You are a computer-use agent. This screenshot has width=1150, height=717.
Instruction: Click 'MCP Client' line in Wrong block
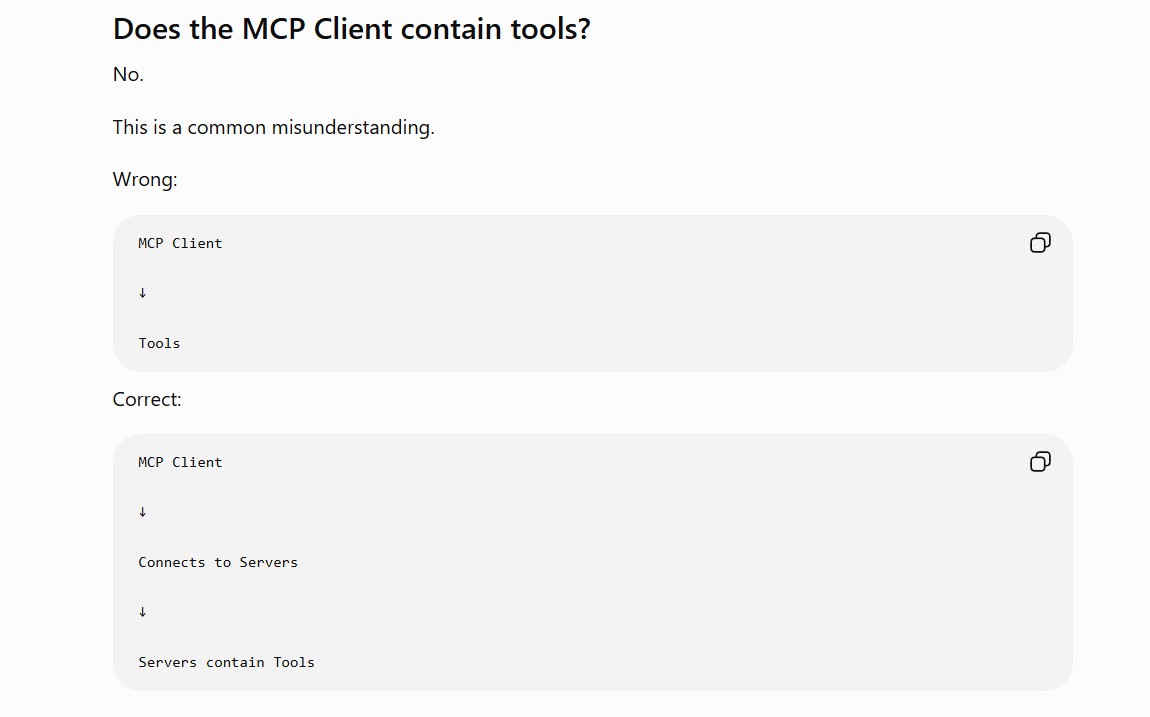(180, 243)
